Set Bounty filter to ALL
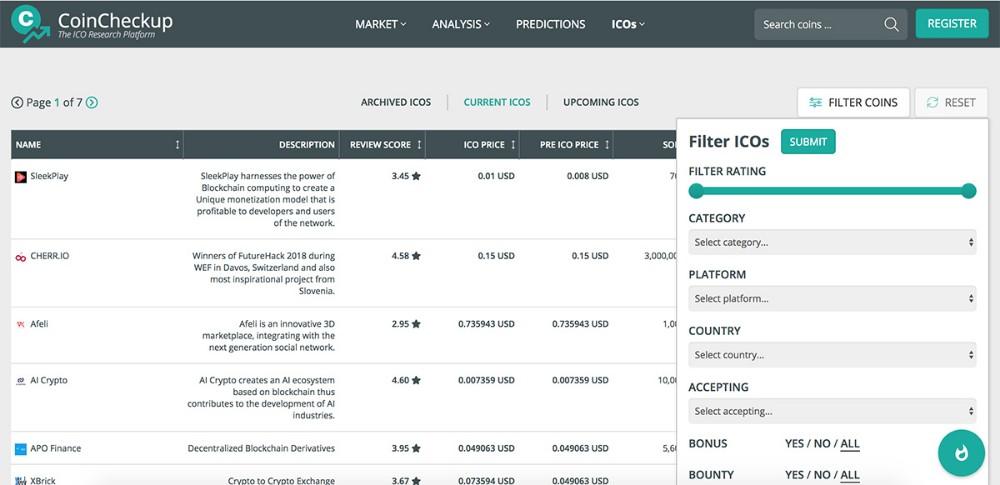The image size is (1000, 485). 849,475
